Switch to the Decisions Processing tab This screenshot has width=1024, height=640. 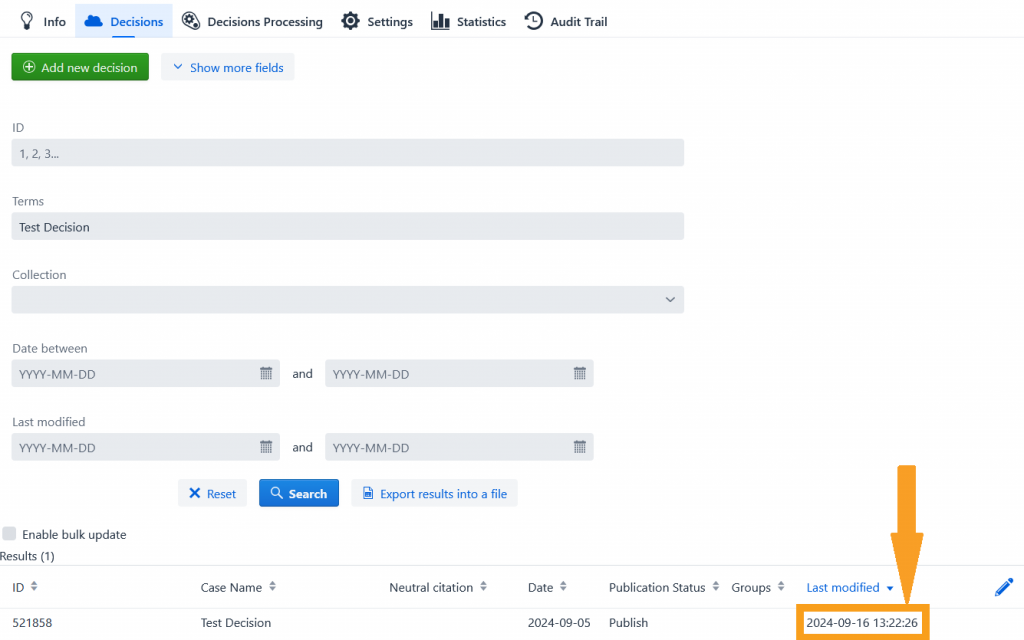[x=252, y=21]
